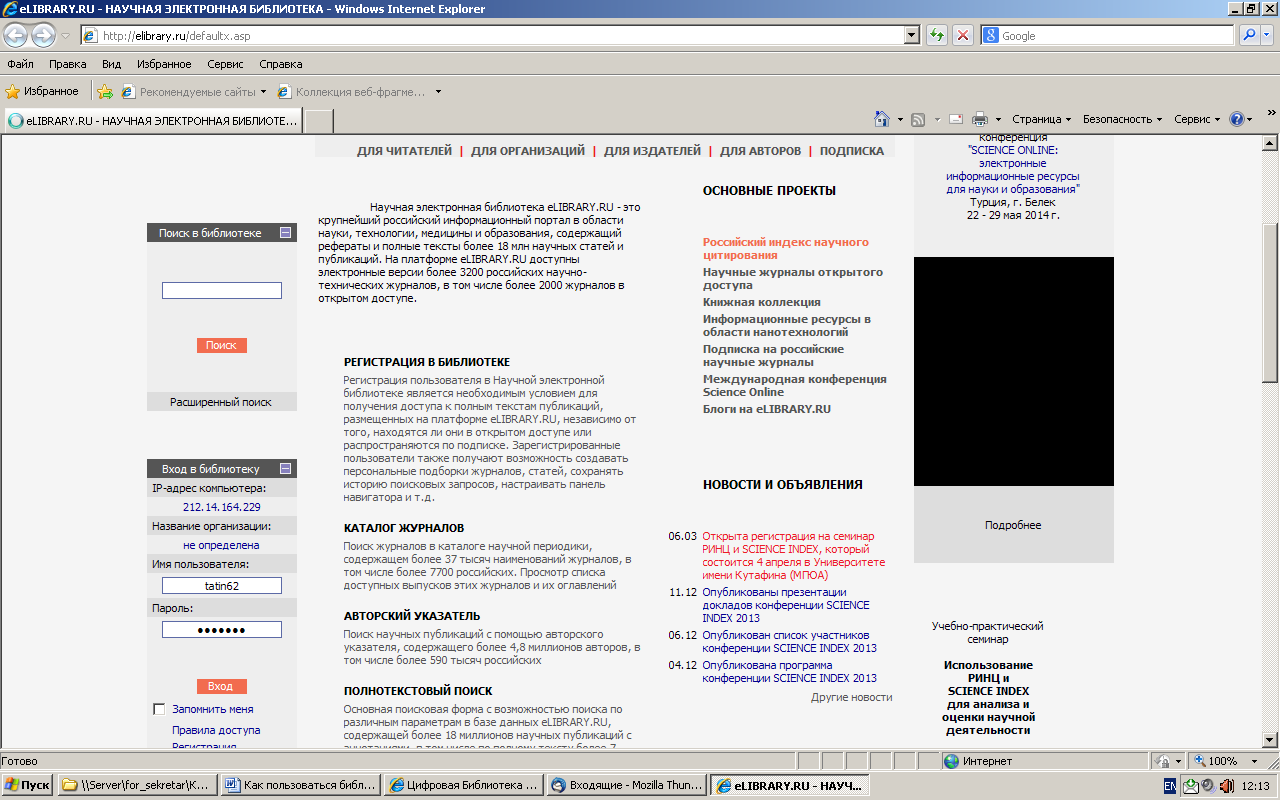
Task: Click the library search text field
Action: (222, 291)
